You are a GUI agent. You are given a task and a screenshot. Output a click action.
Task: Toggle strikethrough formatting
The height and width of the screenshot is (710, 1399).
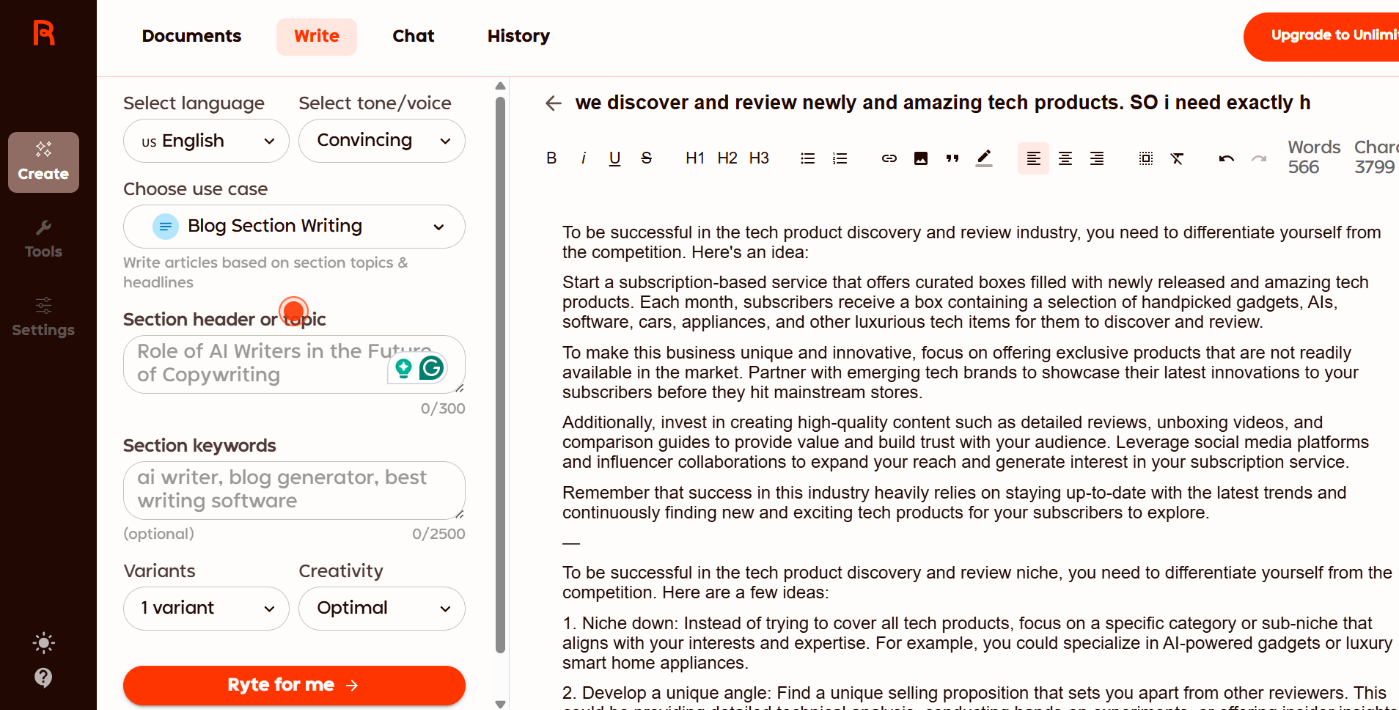[x=646, y=158]
